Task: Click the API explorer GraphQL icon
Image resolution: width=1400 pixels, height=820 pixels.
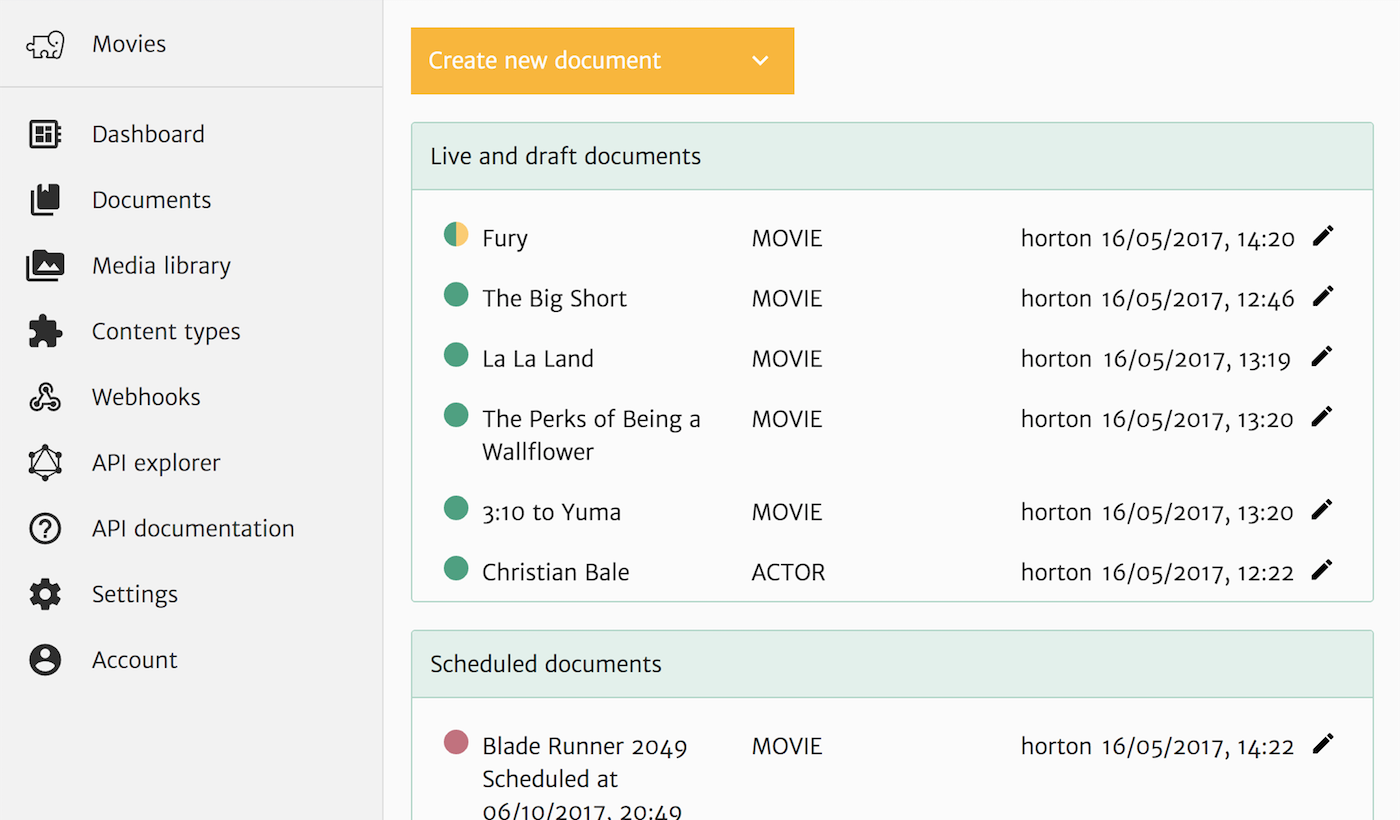Action: tap(45, 463)
